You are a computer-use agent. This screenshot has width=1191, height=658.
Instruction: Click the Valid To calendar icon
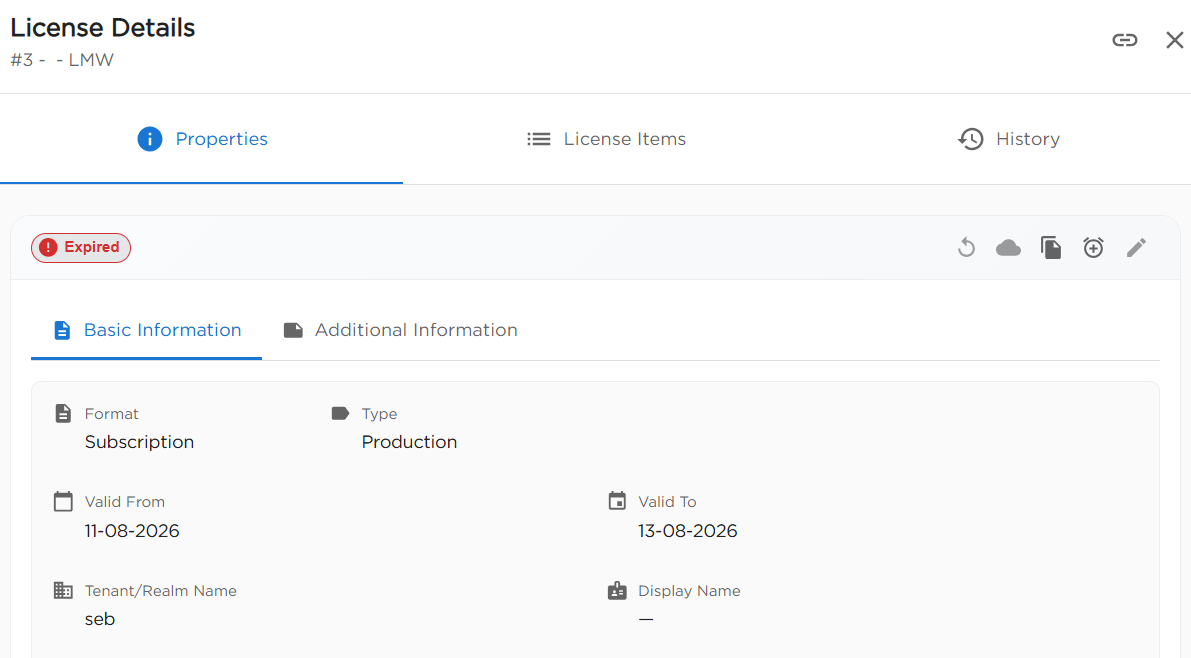pyautogui.click(x=618, y=501)
